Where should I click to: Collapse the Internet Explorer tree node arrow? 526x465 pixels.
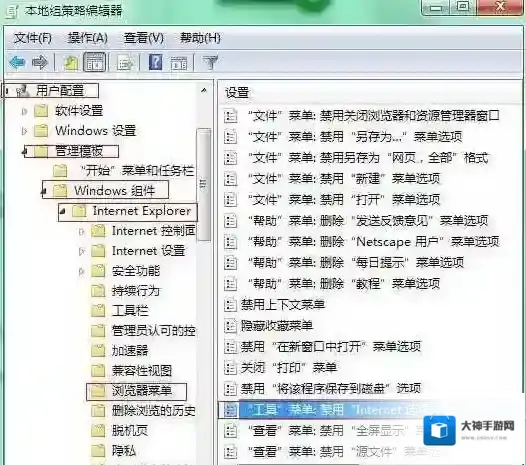(x=63, y=212)
